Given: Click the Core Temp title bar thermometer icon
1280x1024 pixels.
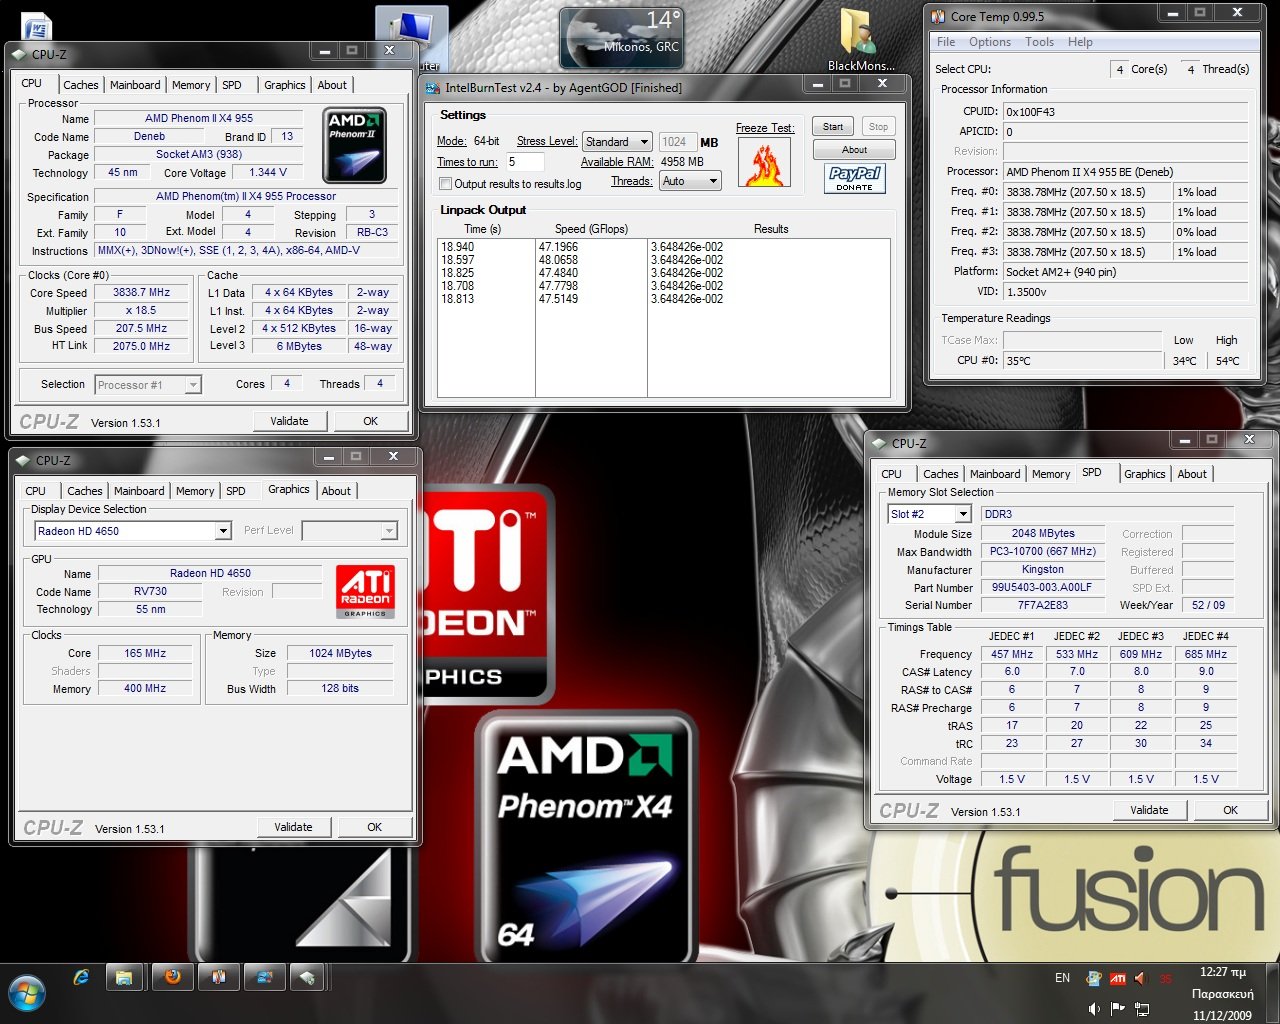Looking at the screenshot, I should point(938,16).
